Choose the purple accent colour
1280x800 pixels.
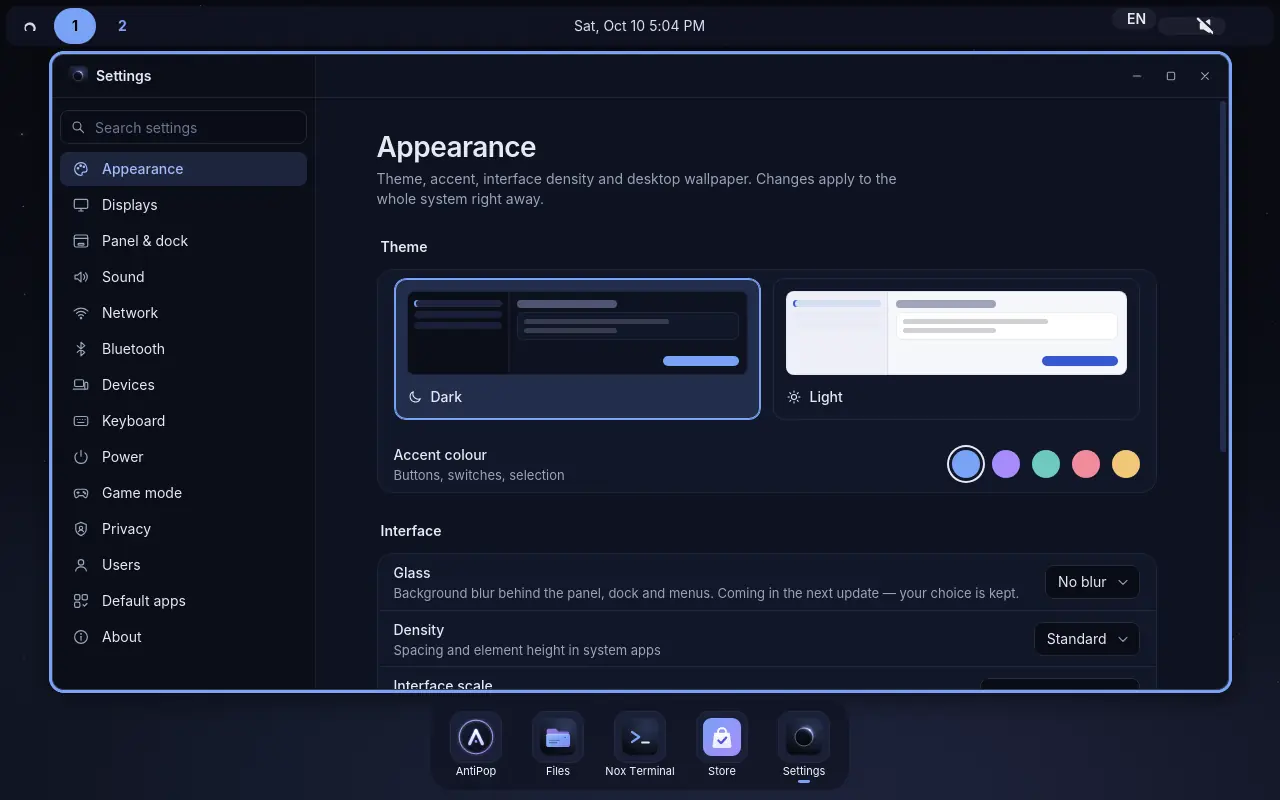coord(1006,464)
